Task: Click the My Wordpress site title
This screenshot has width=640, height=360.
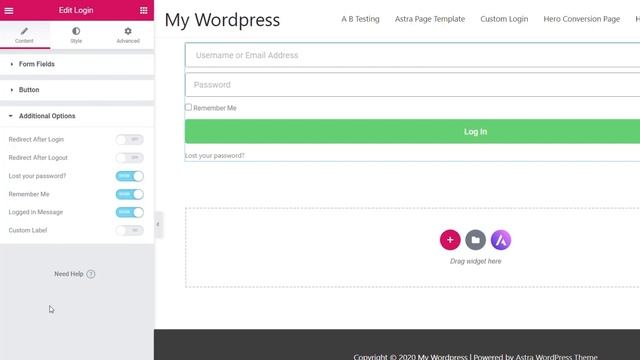Action: tap(222, 20)
